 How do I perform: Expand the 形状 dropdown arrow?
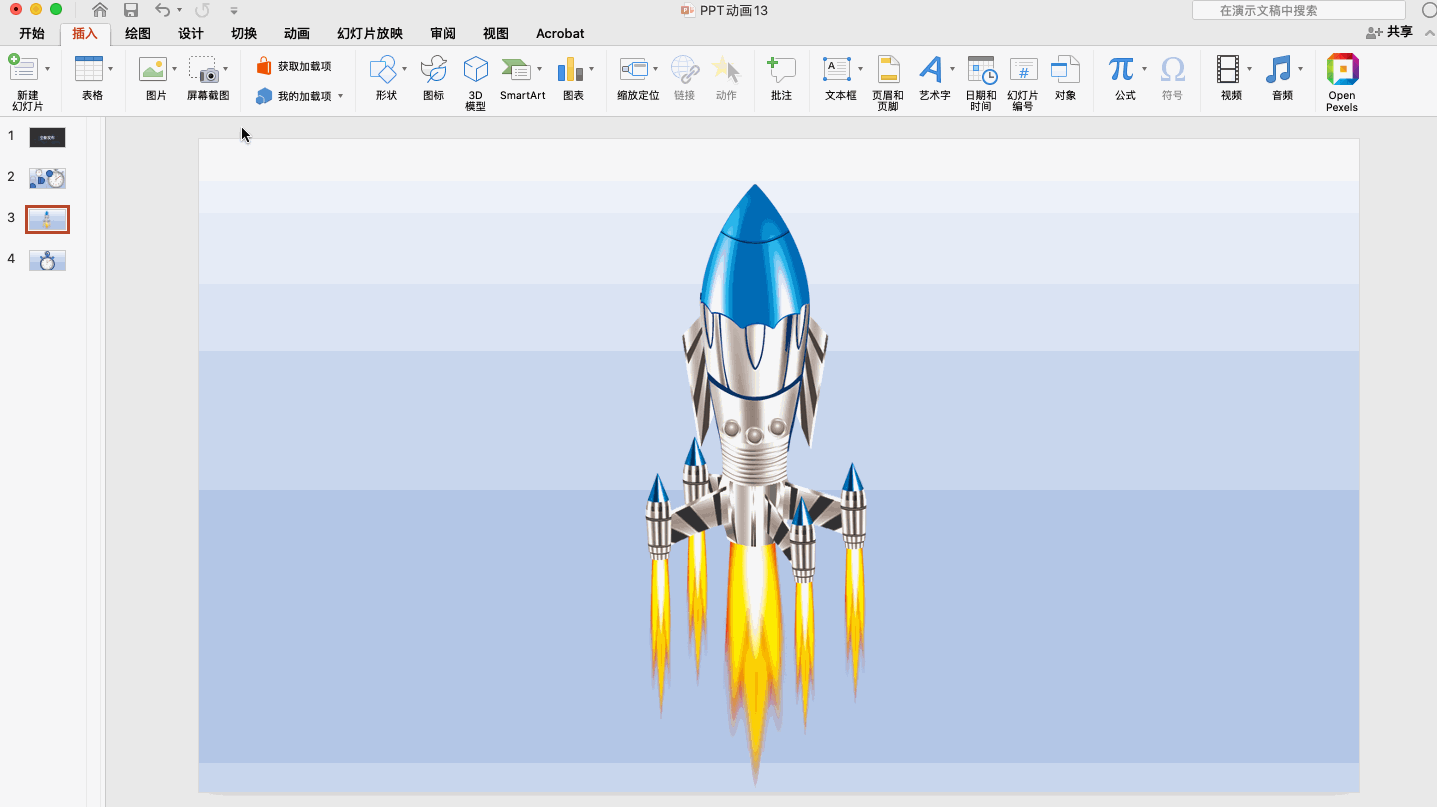pos(404,69)
